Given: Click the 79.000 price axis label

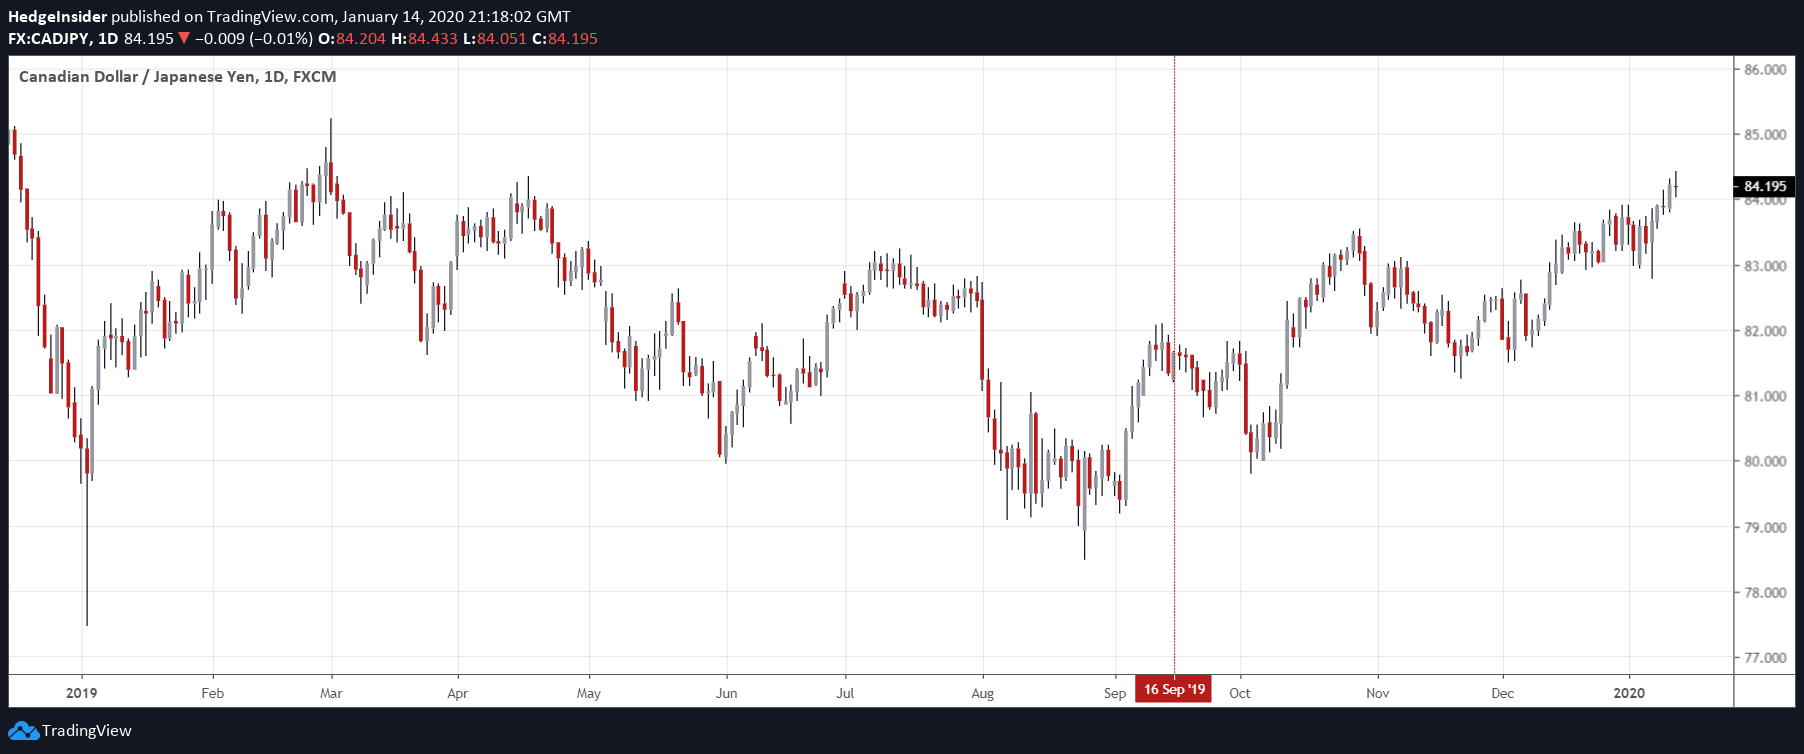Looking at the screenshot, I should 1765,527.
